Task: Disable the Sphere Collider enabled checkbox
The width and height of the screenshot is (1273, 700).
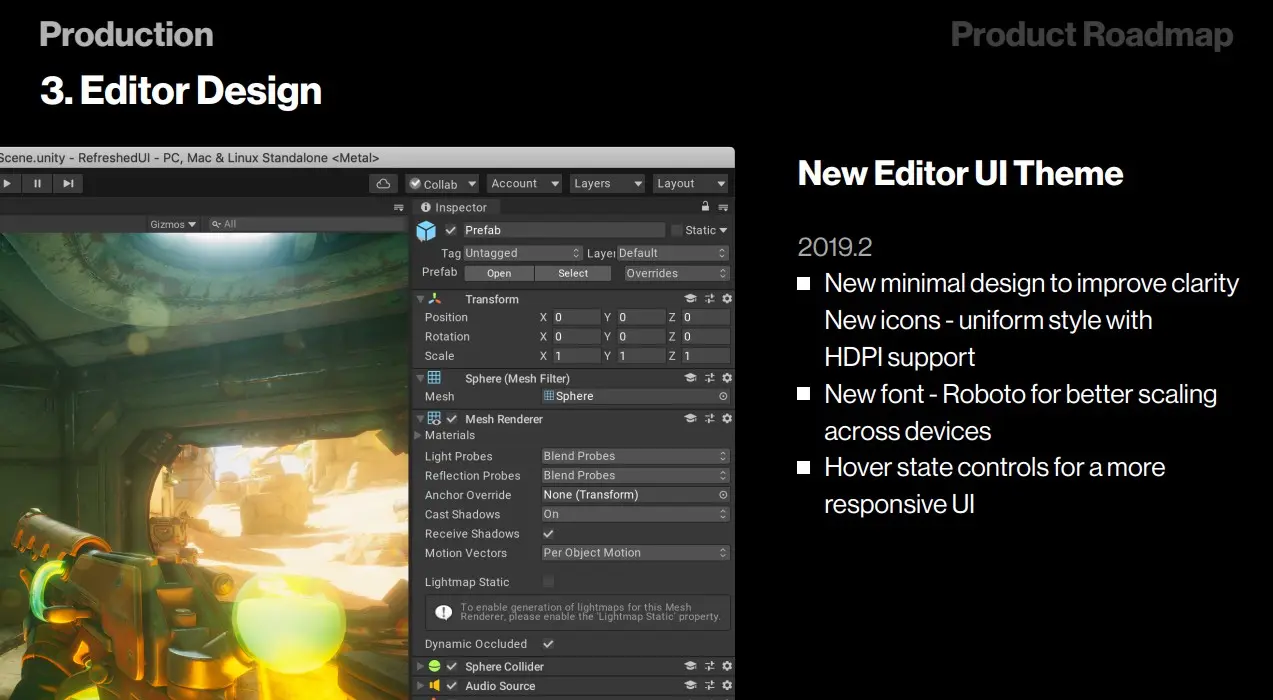Action: coord(452,666)
